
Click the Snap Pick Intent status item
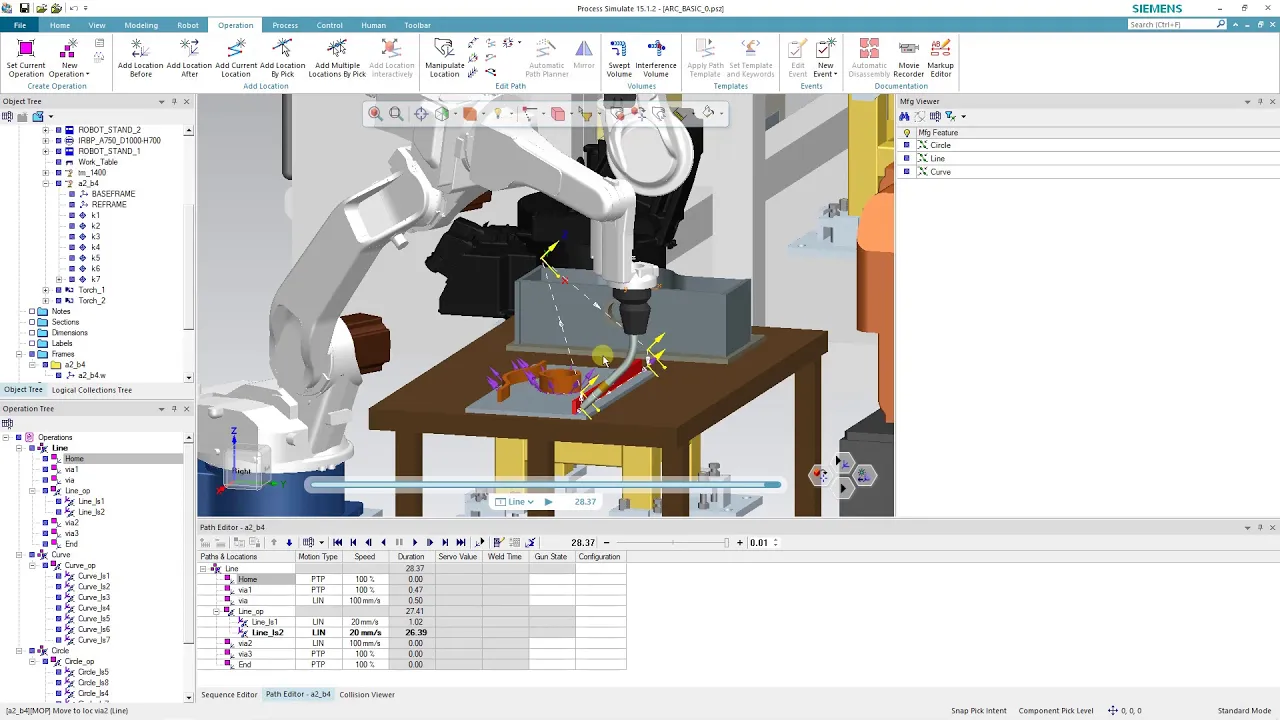click(x=979, y=711)
